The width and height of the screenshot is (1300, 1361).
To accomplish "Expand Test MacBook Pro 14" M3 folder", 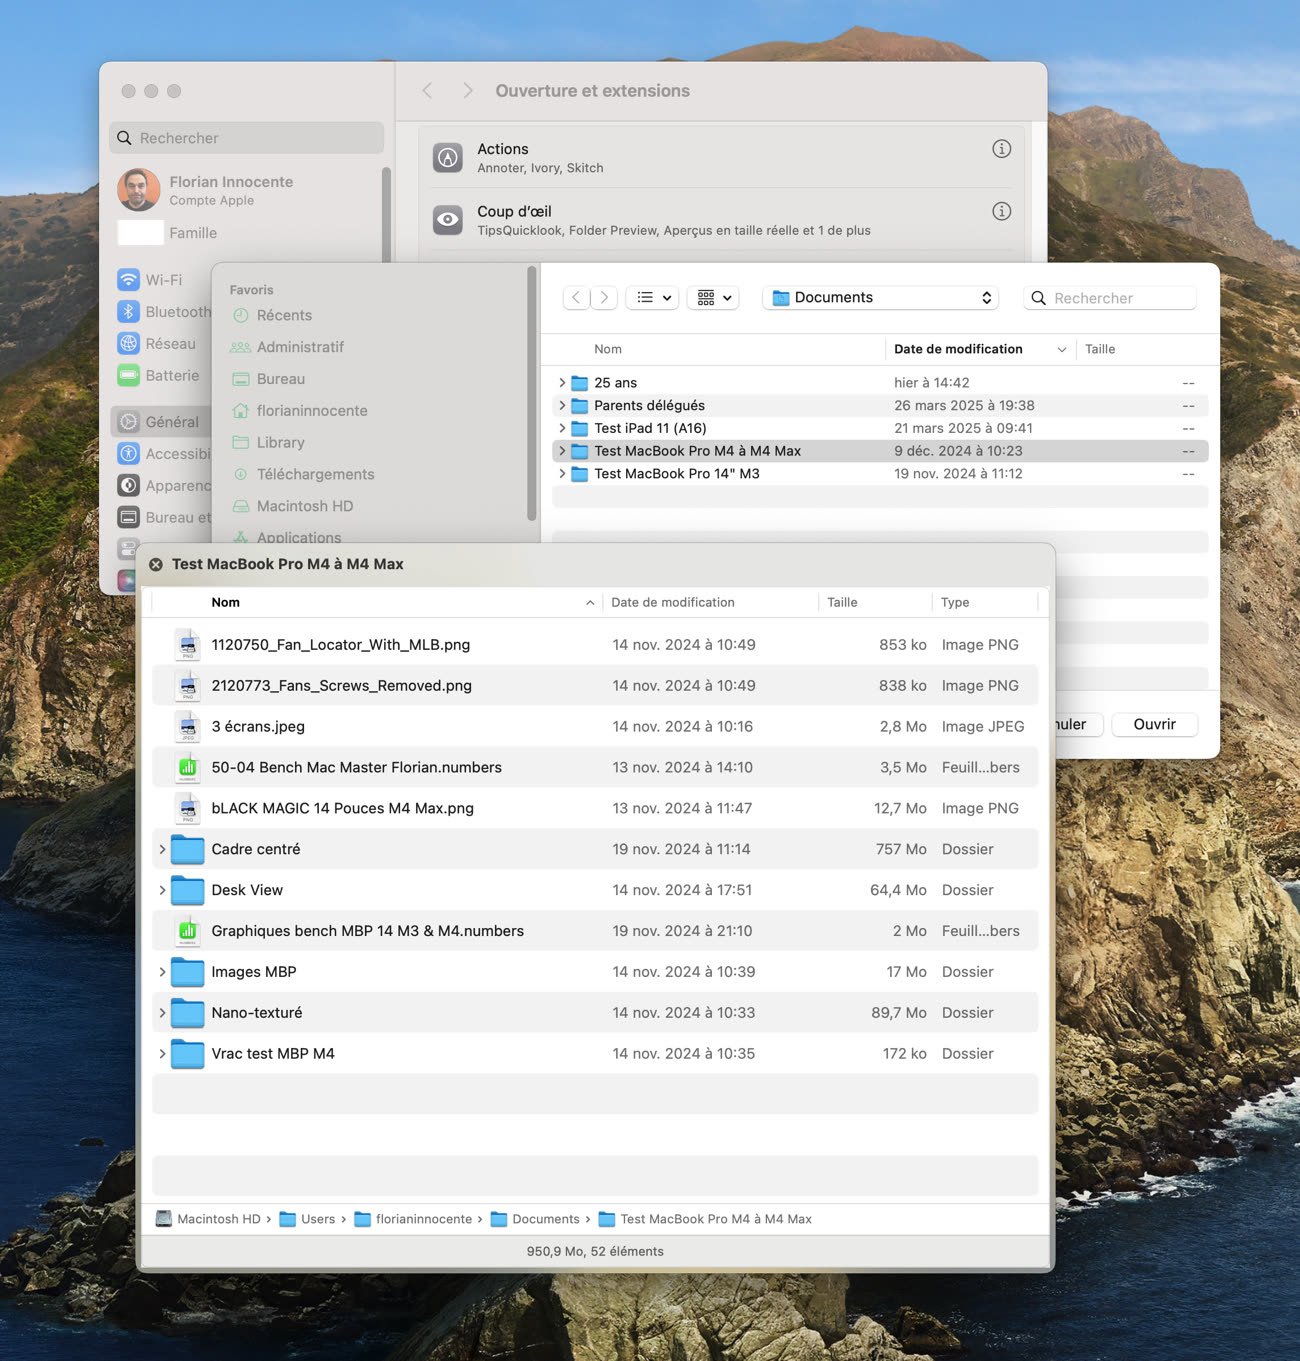I will pyautogui.click(x=562, y=474).
